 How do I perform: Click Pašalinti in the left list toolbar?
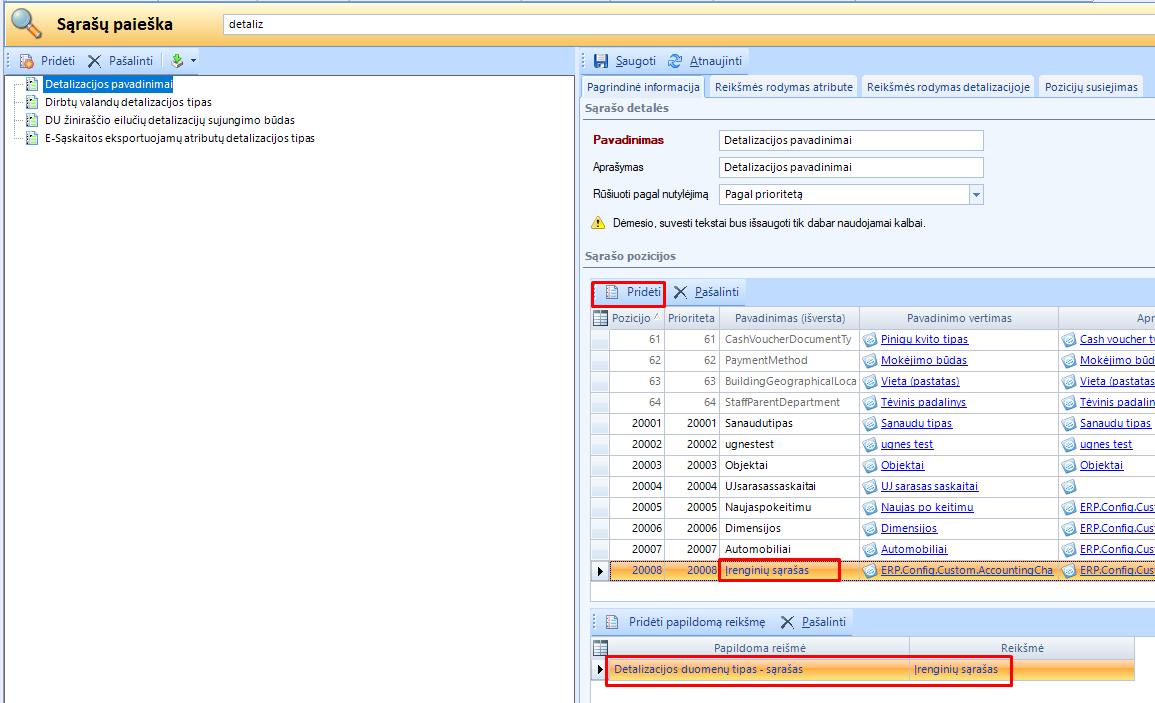(x=121, y=60)
